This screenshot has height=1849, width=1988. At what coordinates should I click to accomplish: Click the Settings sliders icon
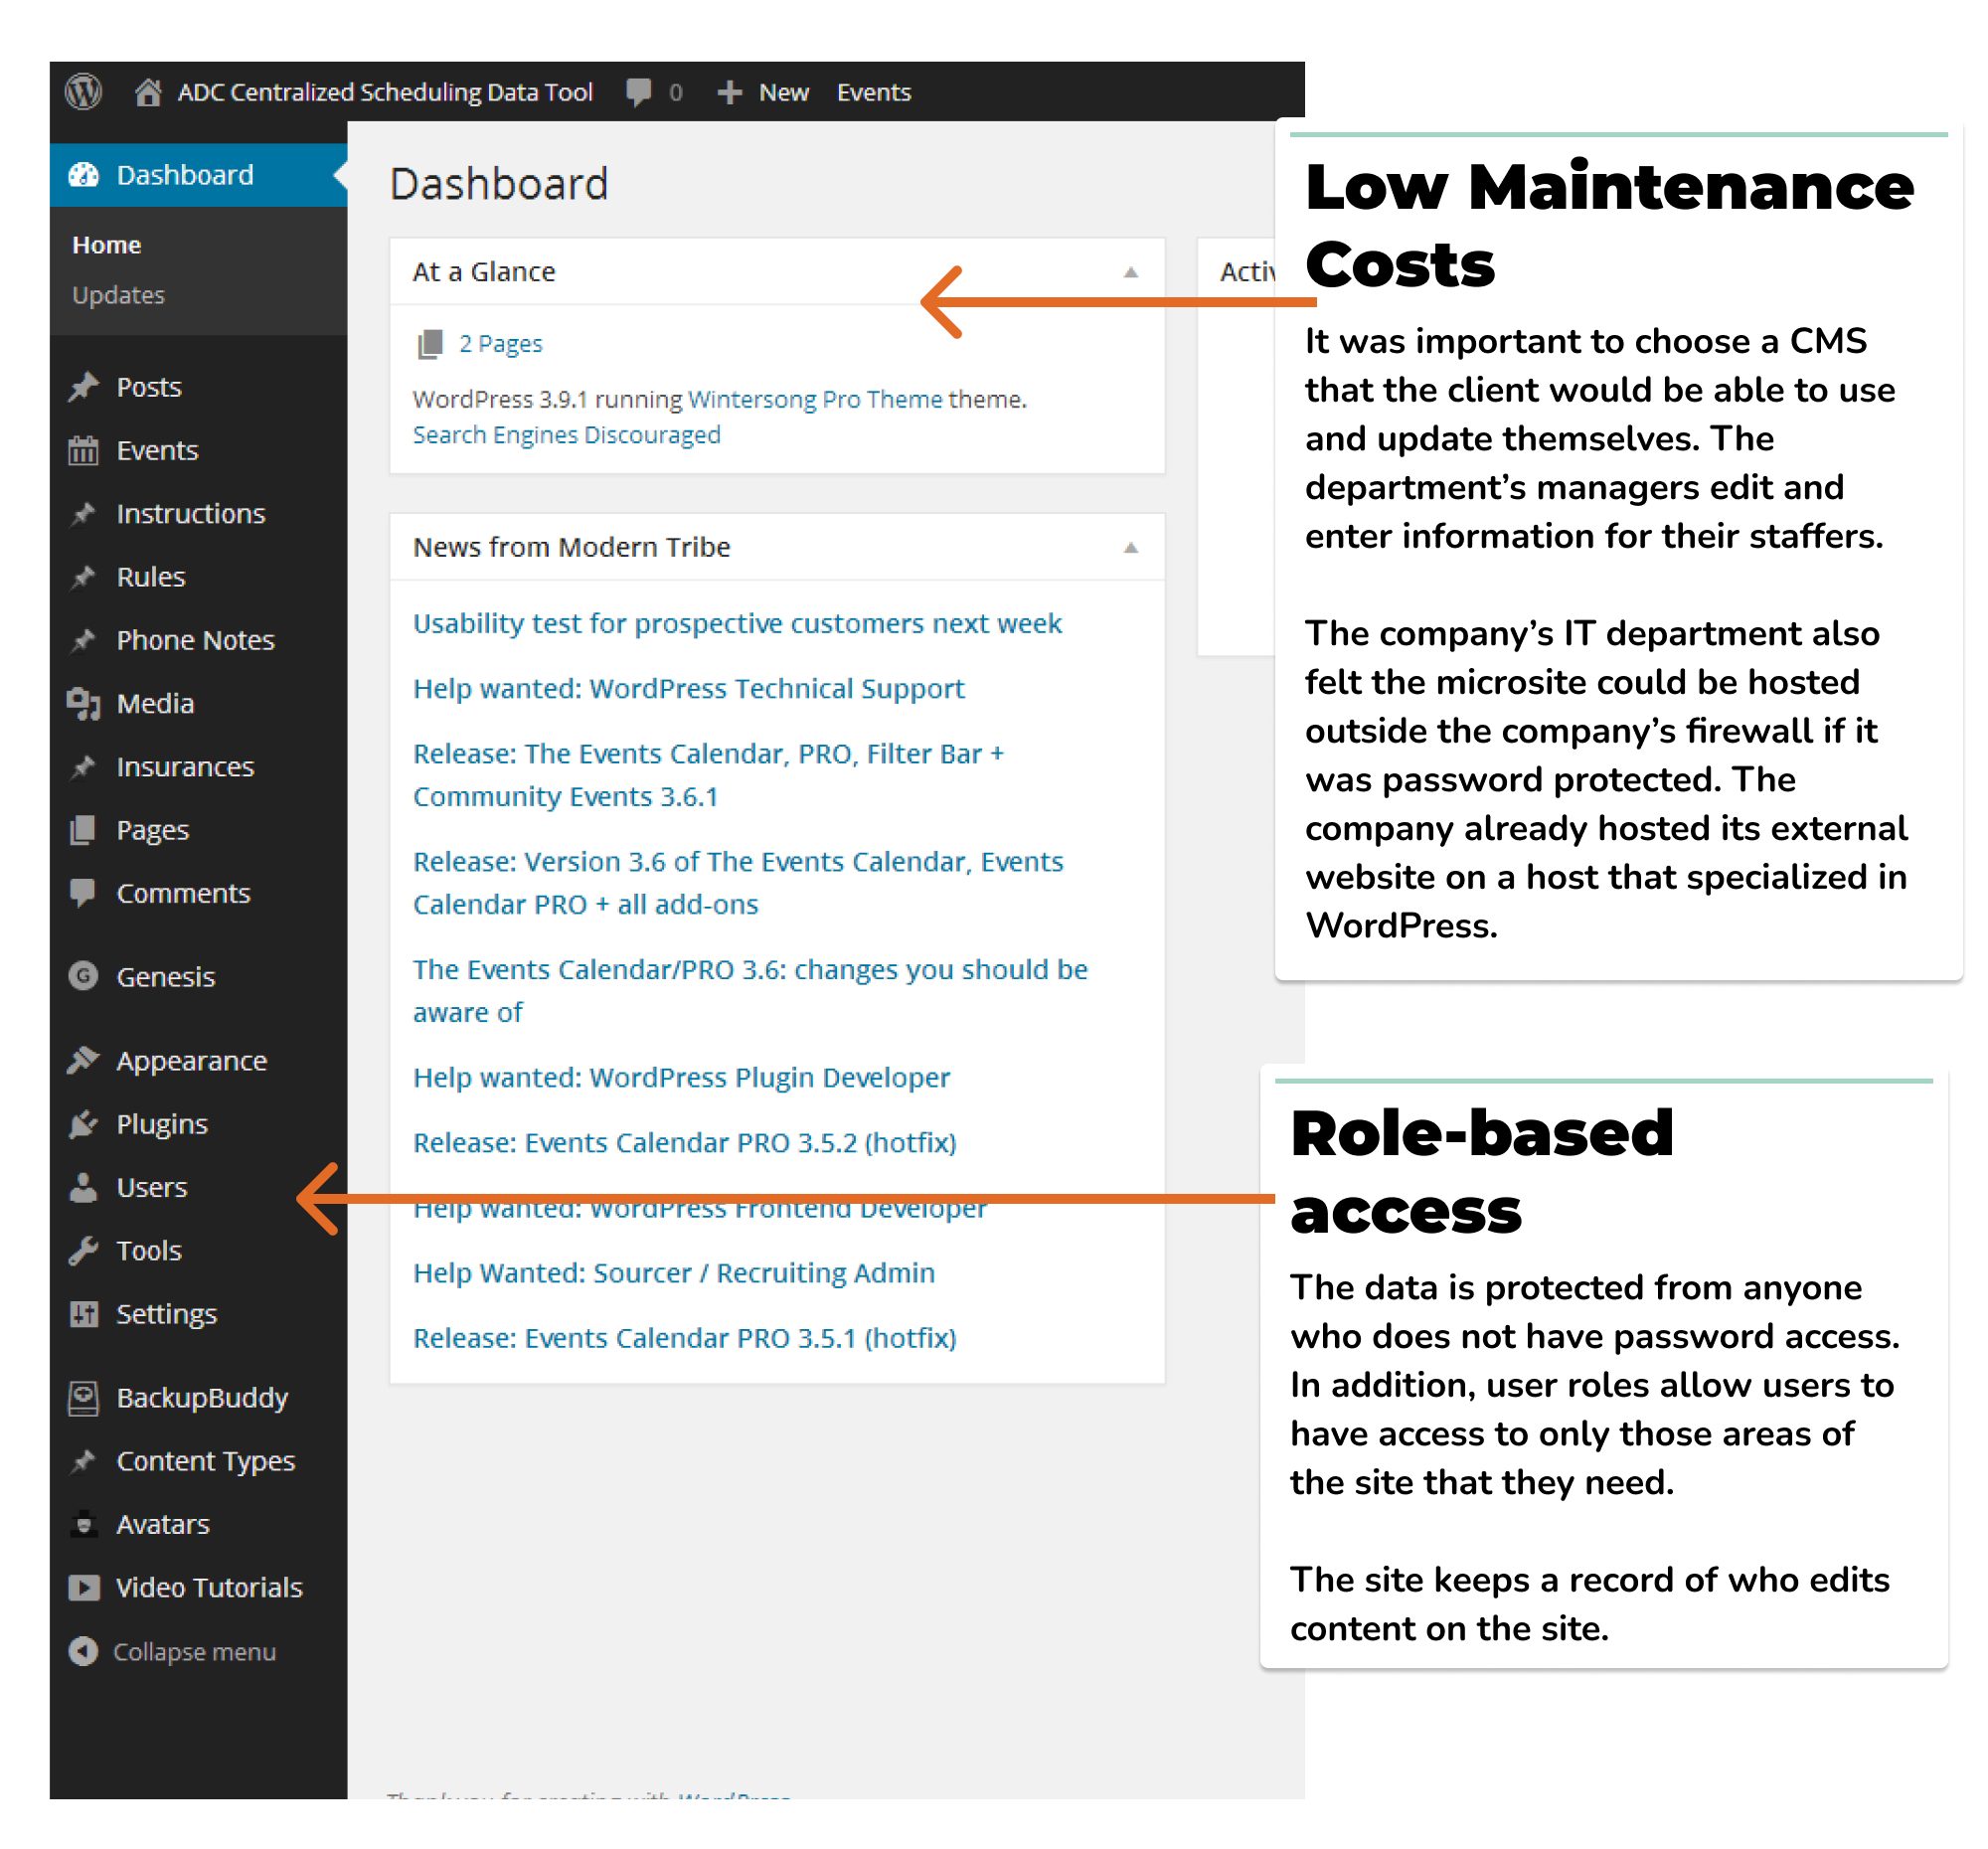[84, 1316]
